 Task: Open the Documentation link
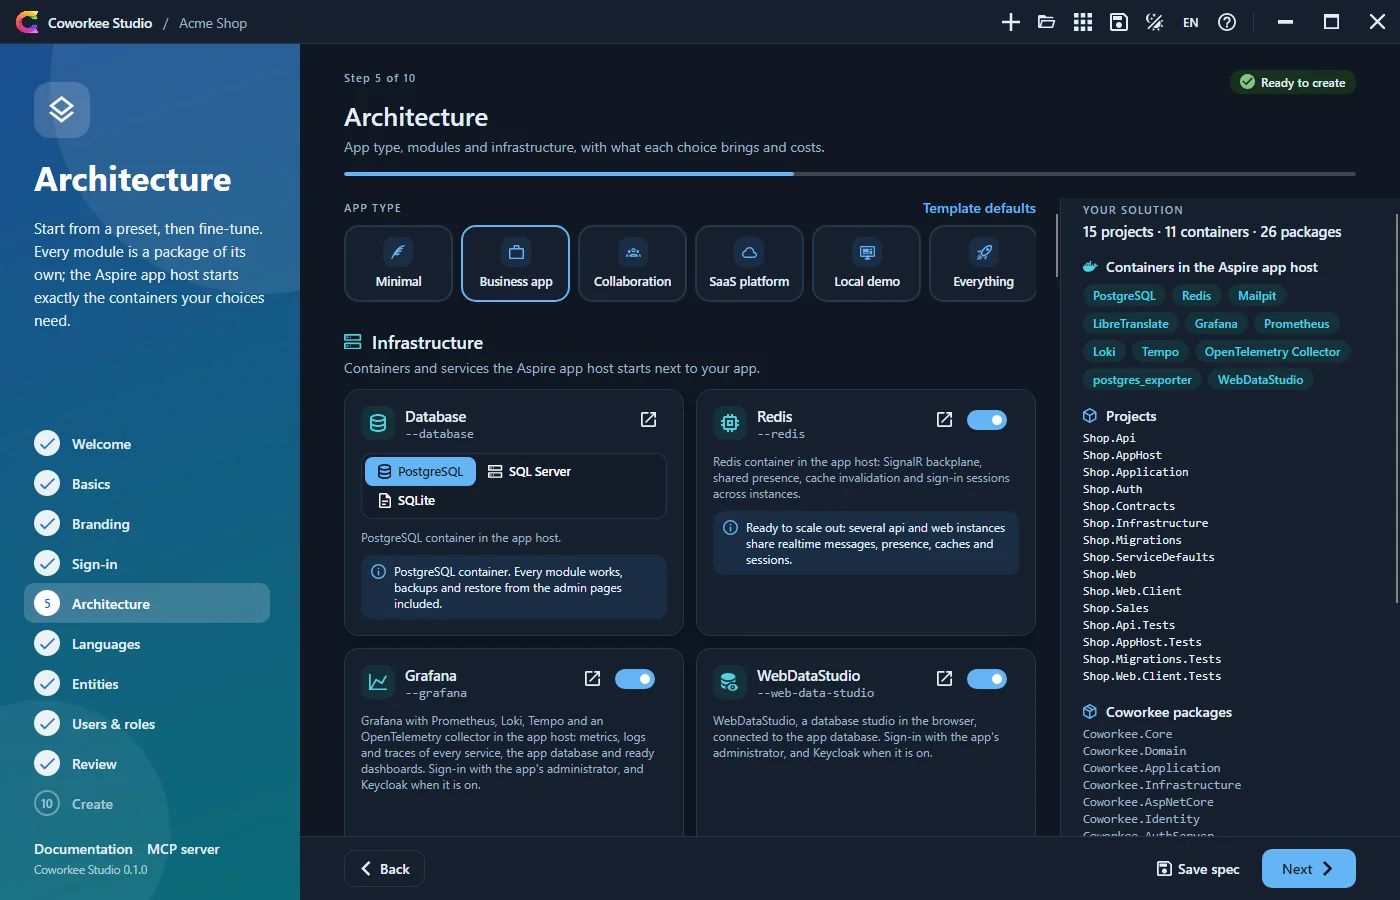(x=83, y=849)
